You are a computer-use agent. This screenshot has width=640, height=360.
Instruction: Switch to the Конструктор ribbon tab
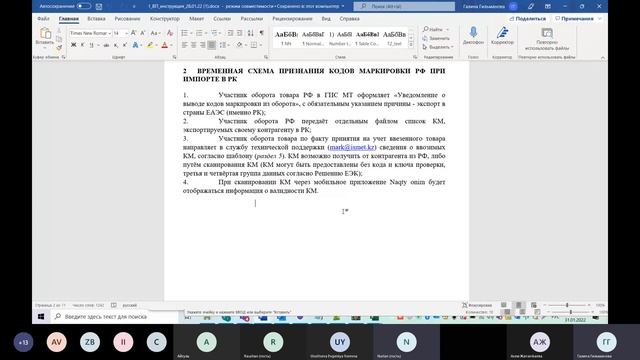[164, 19]
